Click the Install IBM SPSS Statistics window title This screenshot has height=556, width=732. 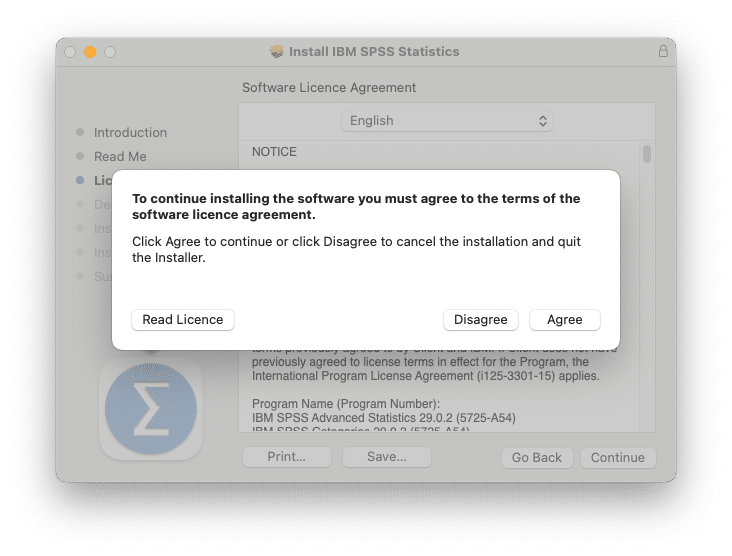pyautogui.click(x=374, y=51)
